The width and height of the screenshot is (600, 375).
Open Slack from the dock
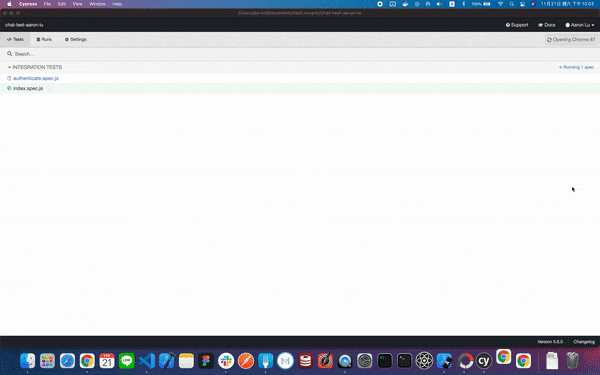(226, 361)
